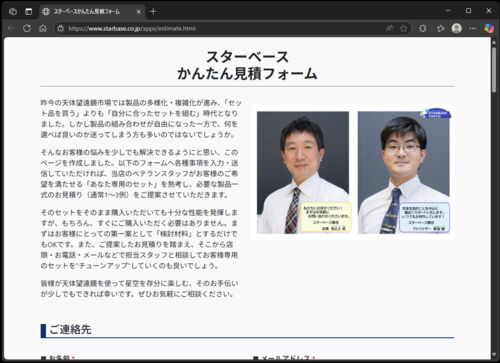Select the スターベースかんたん見積フォーム tab
Screen dimensions: 500x363
click(92, 11)
